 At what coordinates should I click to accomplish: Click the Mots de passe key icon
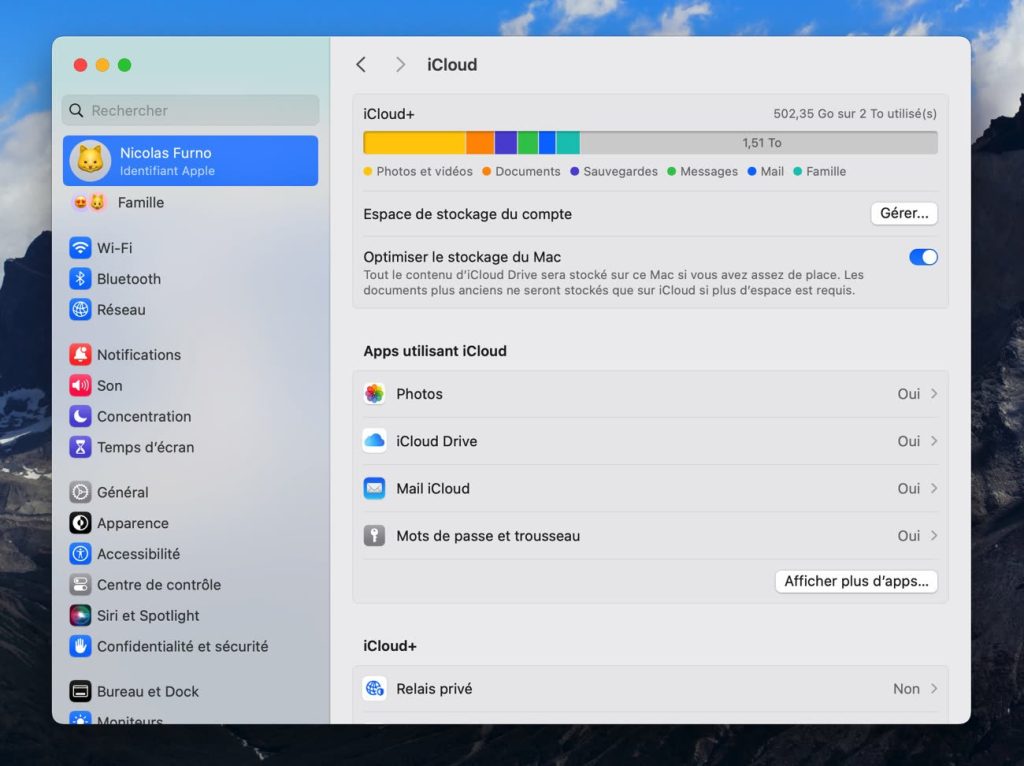tap(374, 535)
